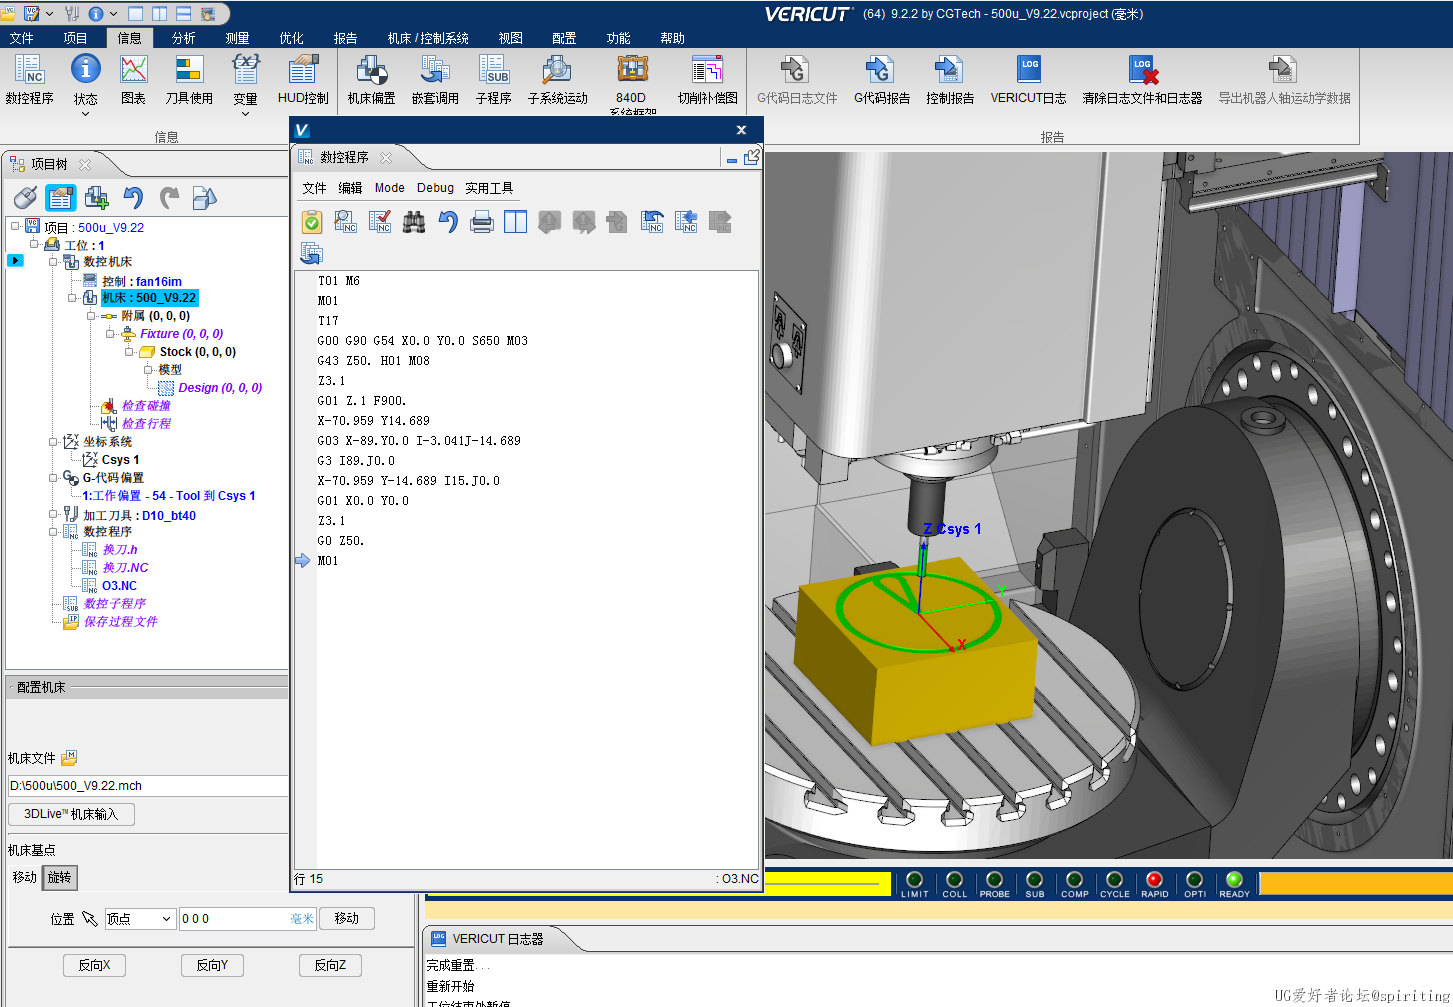Open the 状态 dropdown arrow in ribbon

pos(85,114)
